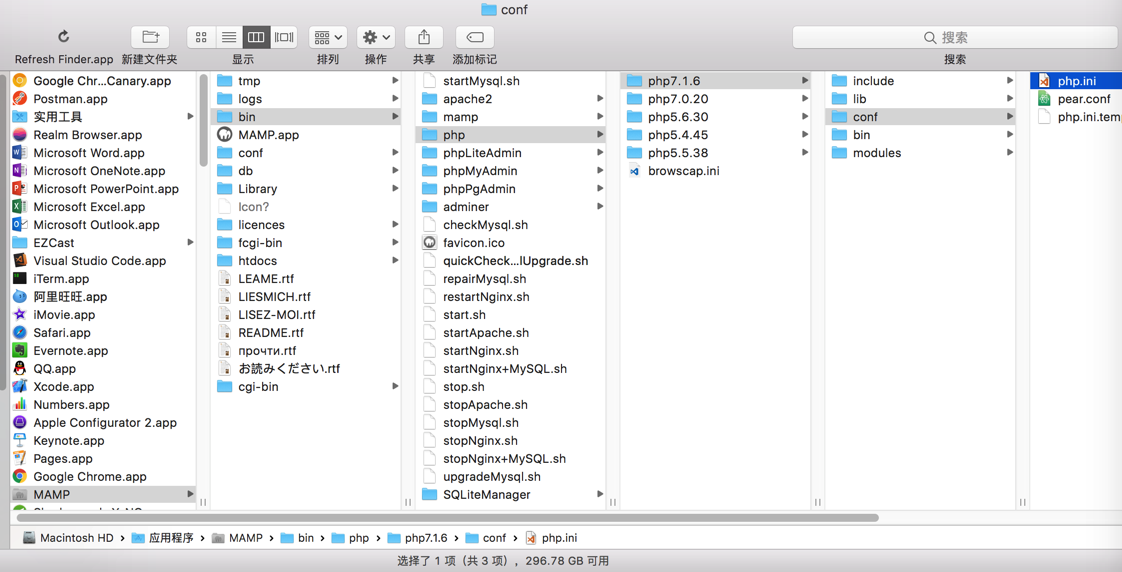Image resolution: width=1122 pixels, height=572 pixels.
Task: Select the Postman.app icon
Action: coord(20,99)
